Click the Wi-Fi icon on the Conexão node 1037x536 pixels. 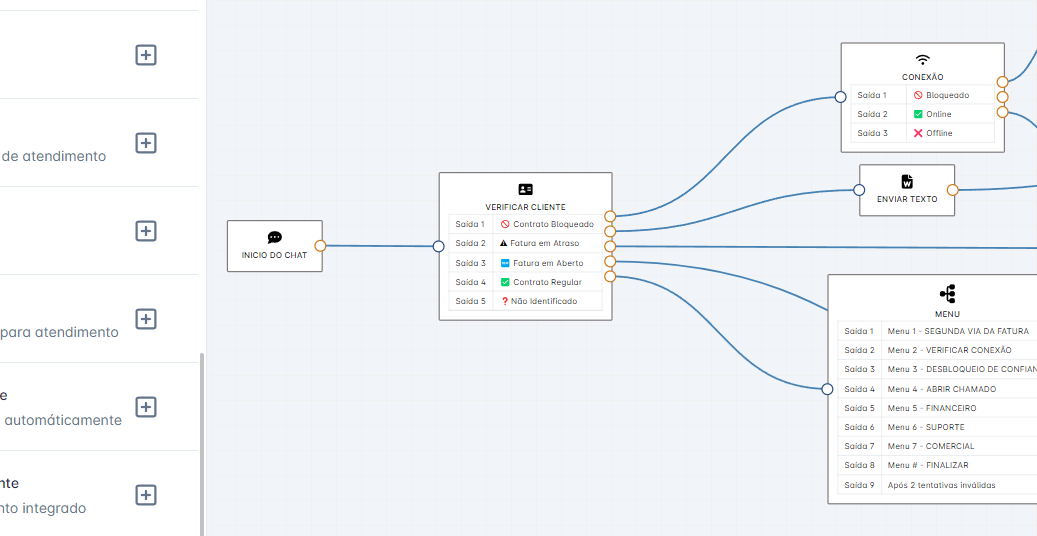pyautogui.click(x=922, y=59)
